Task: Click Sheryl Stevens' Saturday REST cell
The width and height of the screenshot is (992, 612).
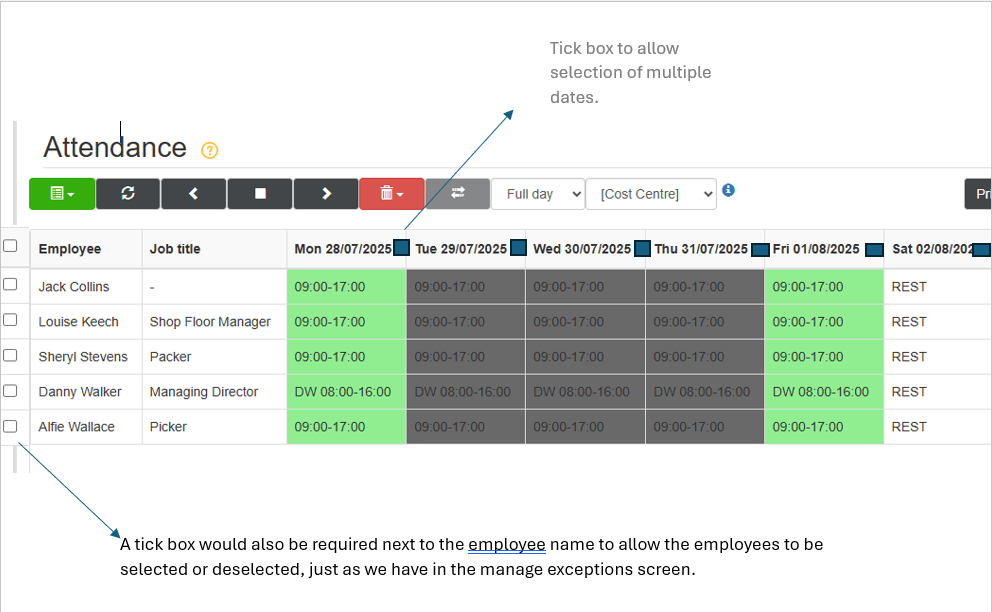Action: click(937, 357)
